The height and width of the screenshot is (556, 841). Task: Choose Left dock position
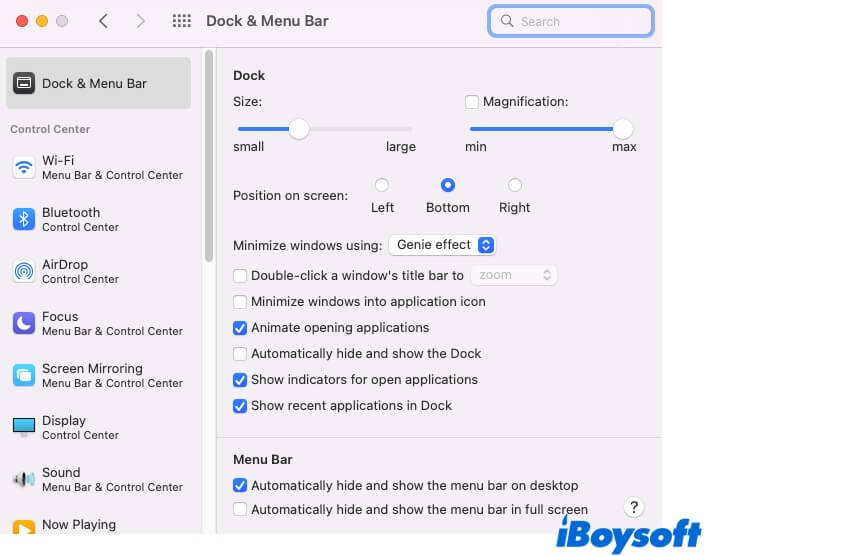click(x=381, y=185)
